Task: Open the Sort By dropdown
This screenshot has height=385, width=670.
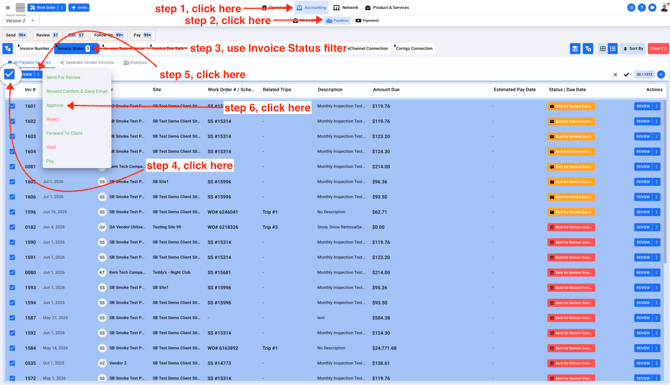Action: pos(633,49)
